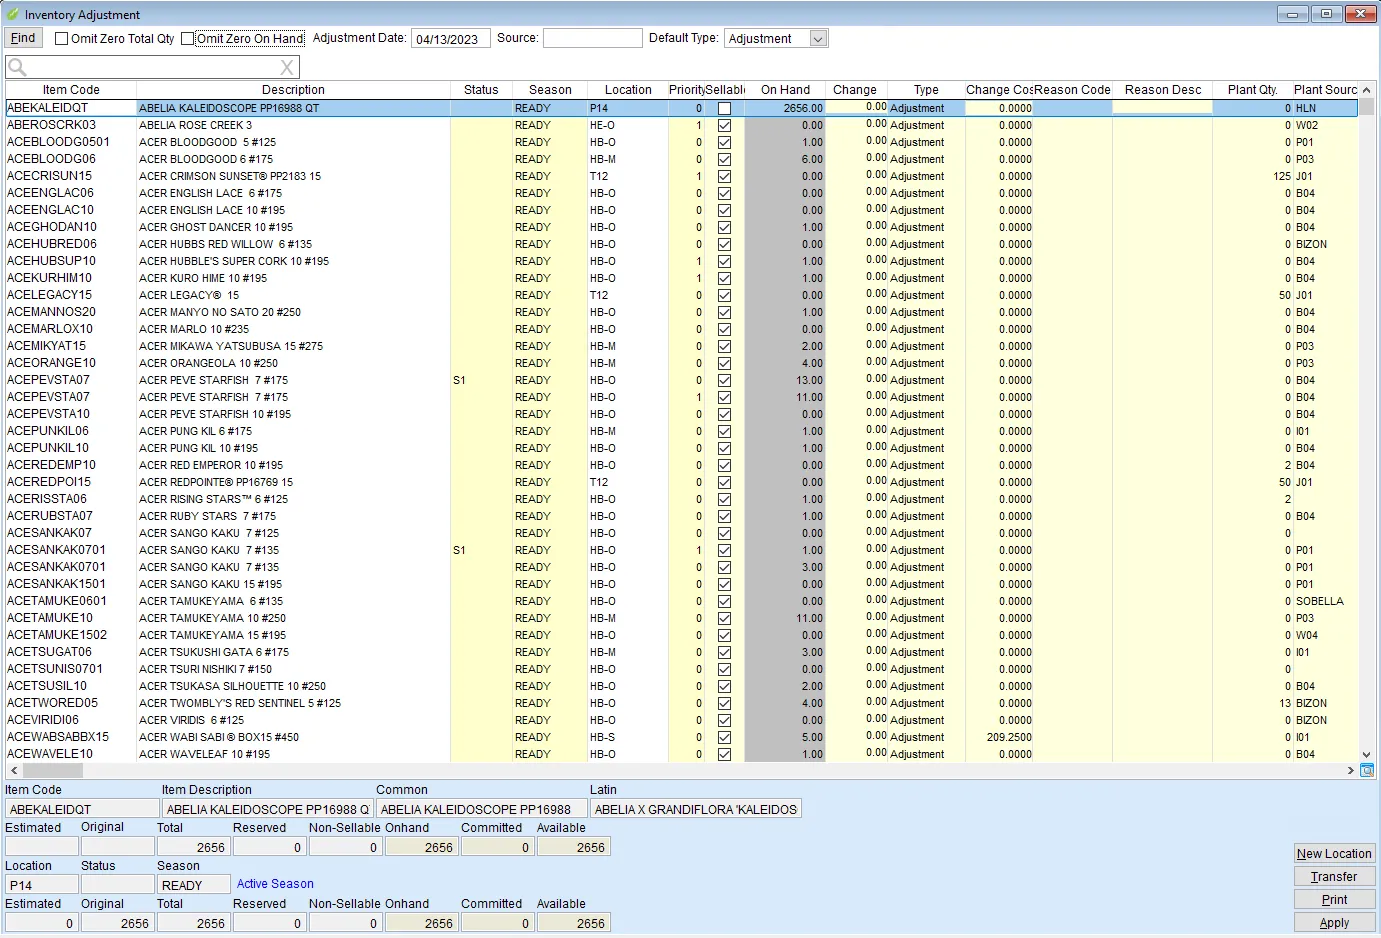Sort by Description column header

click(x=293, y=90)
